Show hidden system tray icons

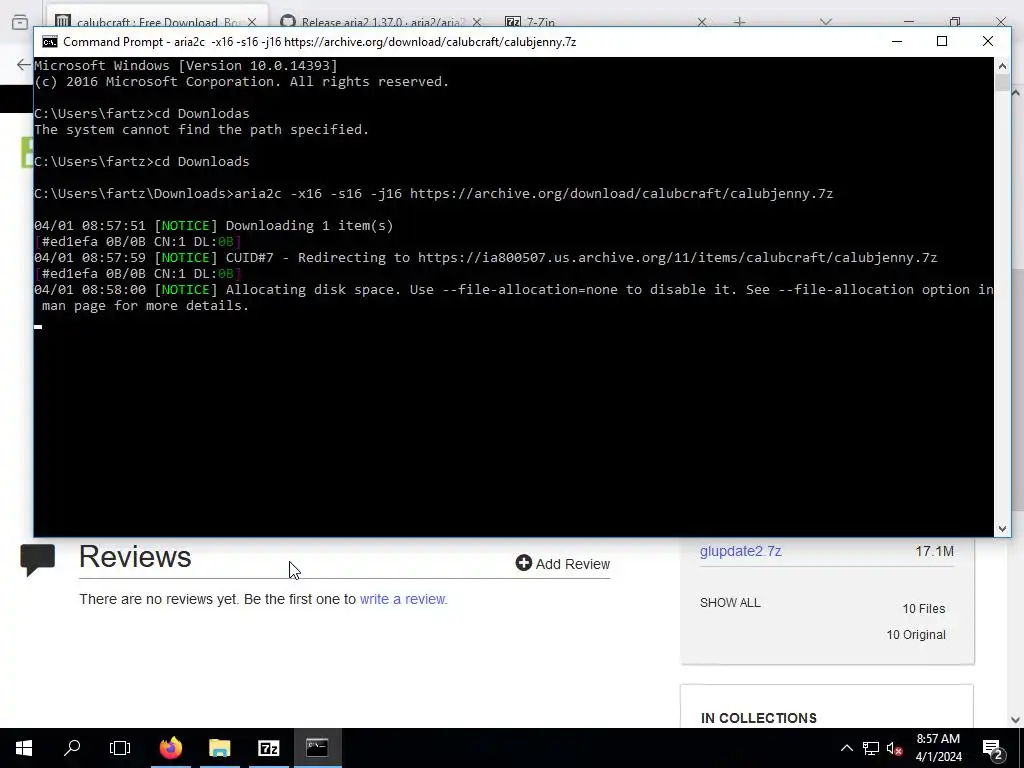846,748
